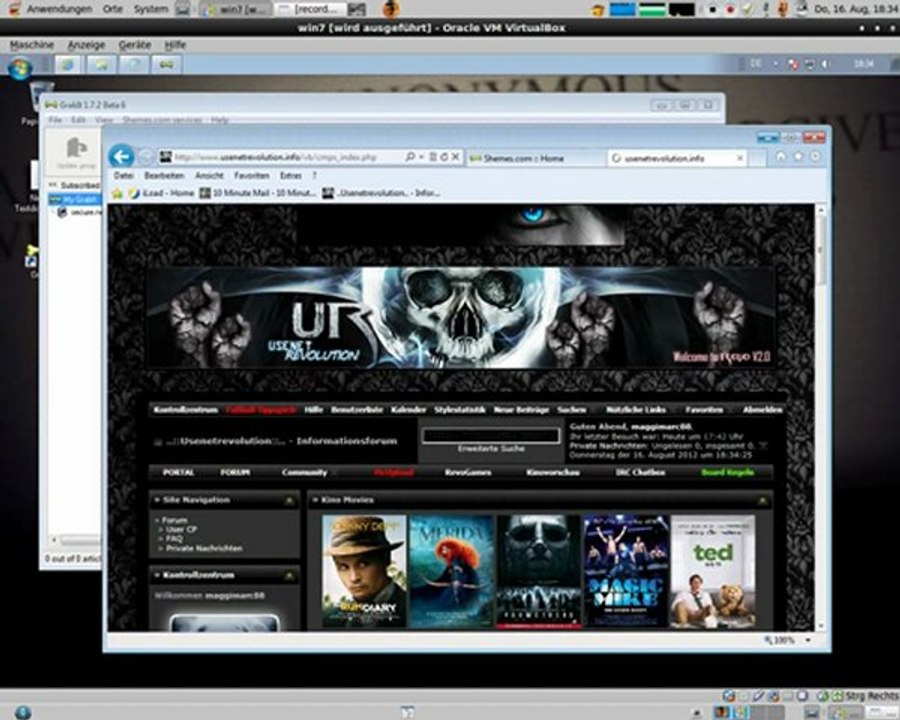Viewport: 900px width, 720px height.
Task: Open VirtualBox Maschine menu
Action: (32, 45)
